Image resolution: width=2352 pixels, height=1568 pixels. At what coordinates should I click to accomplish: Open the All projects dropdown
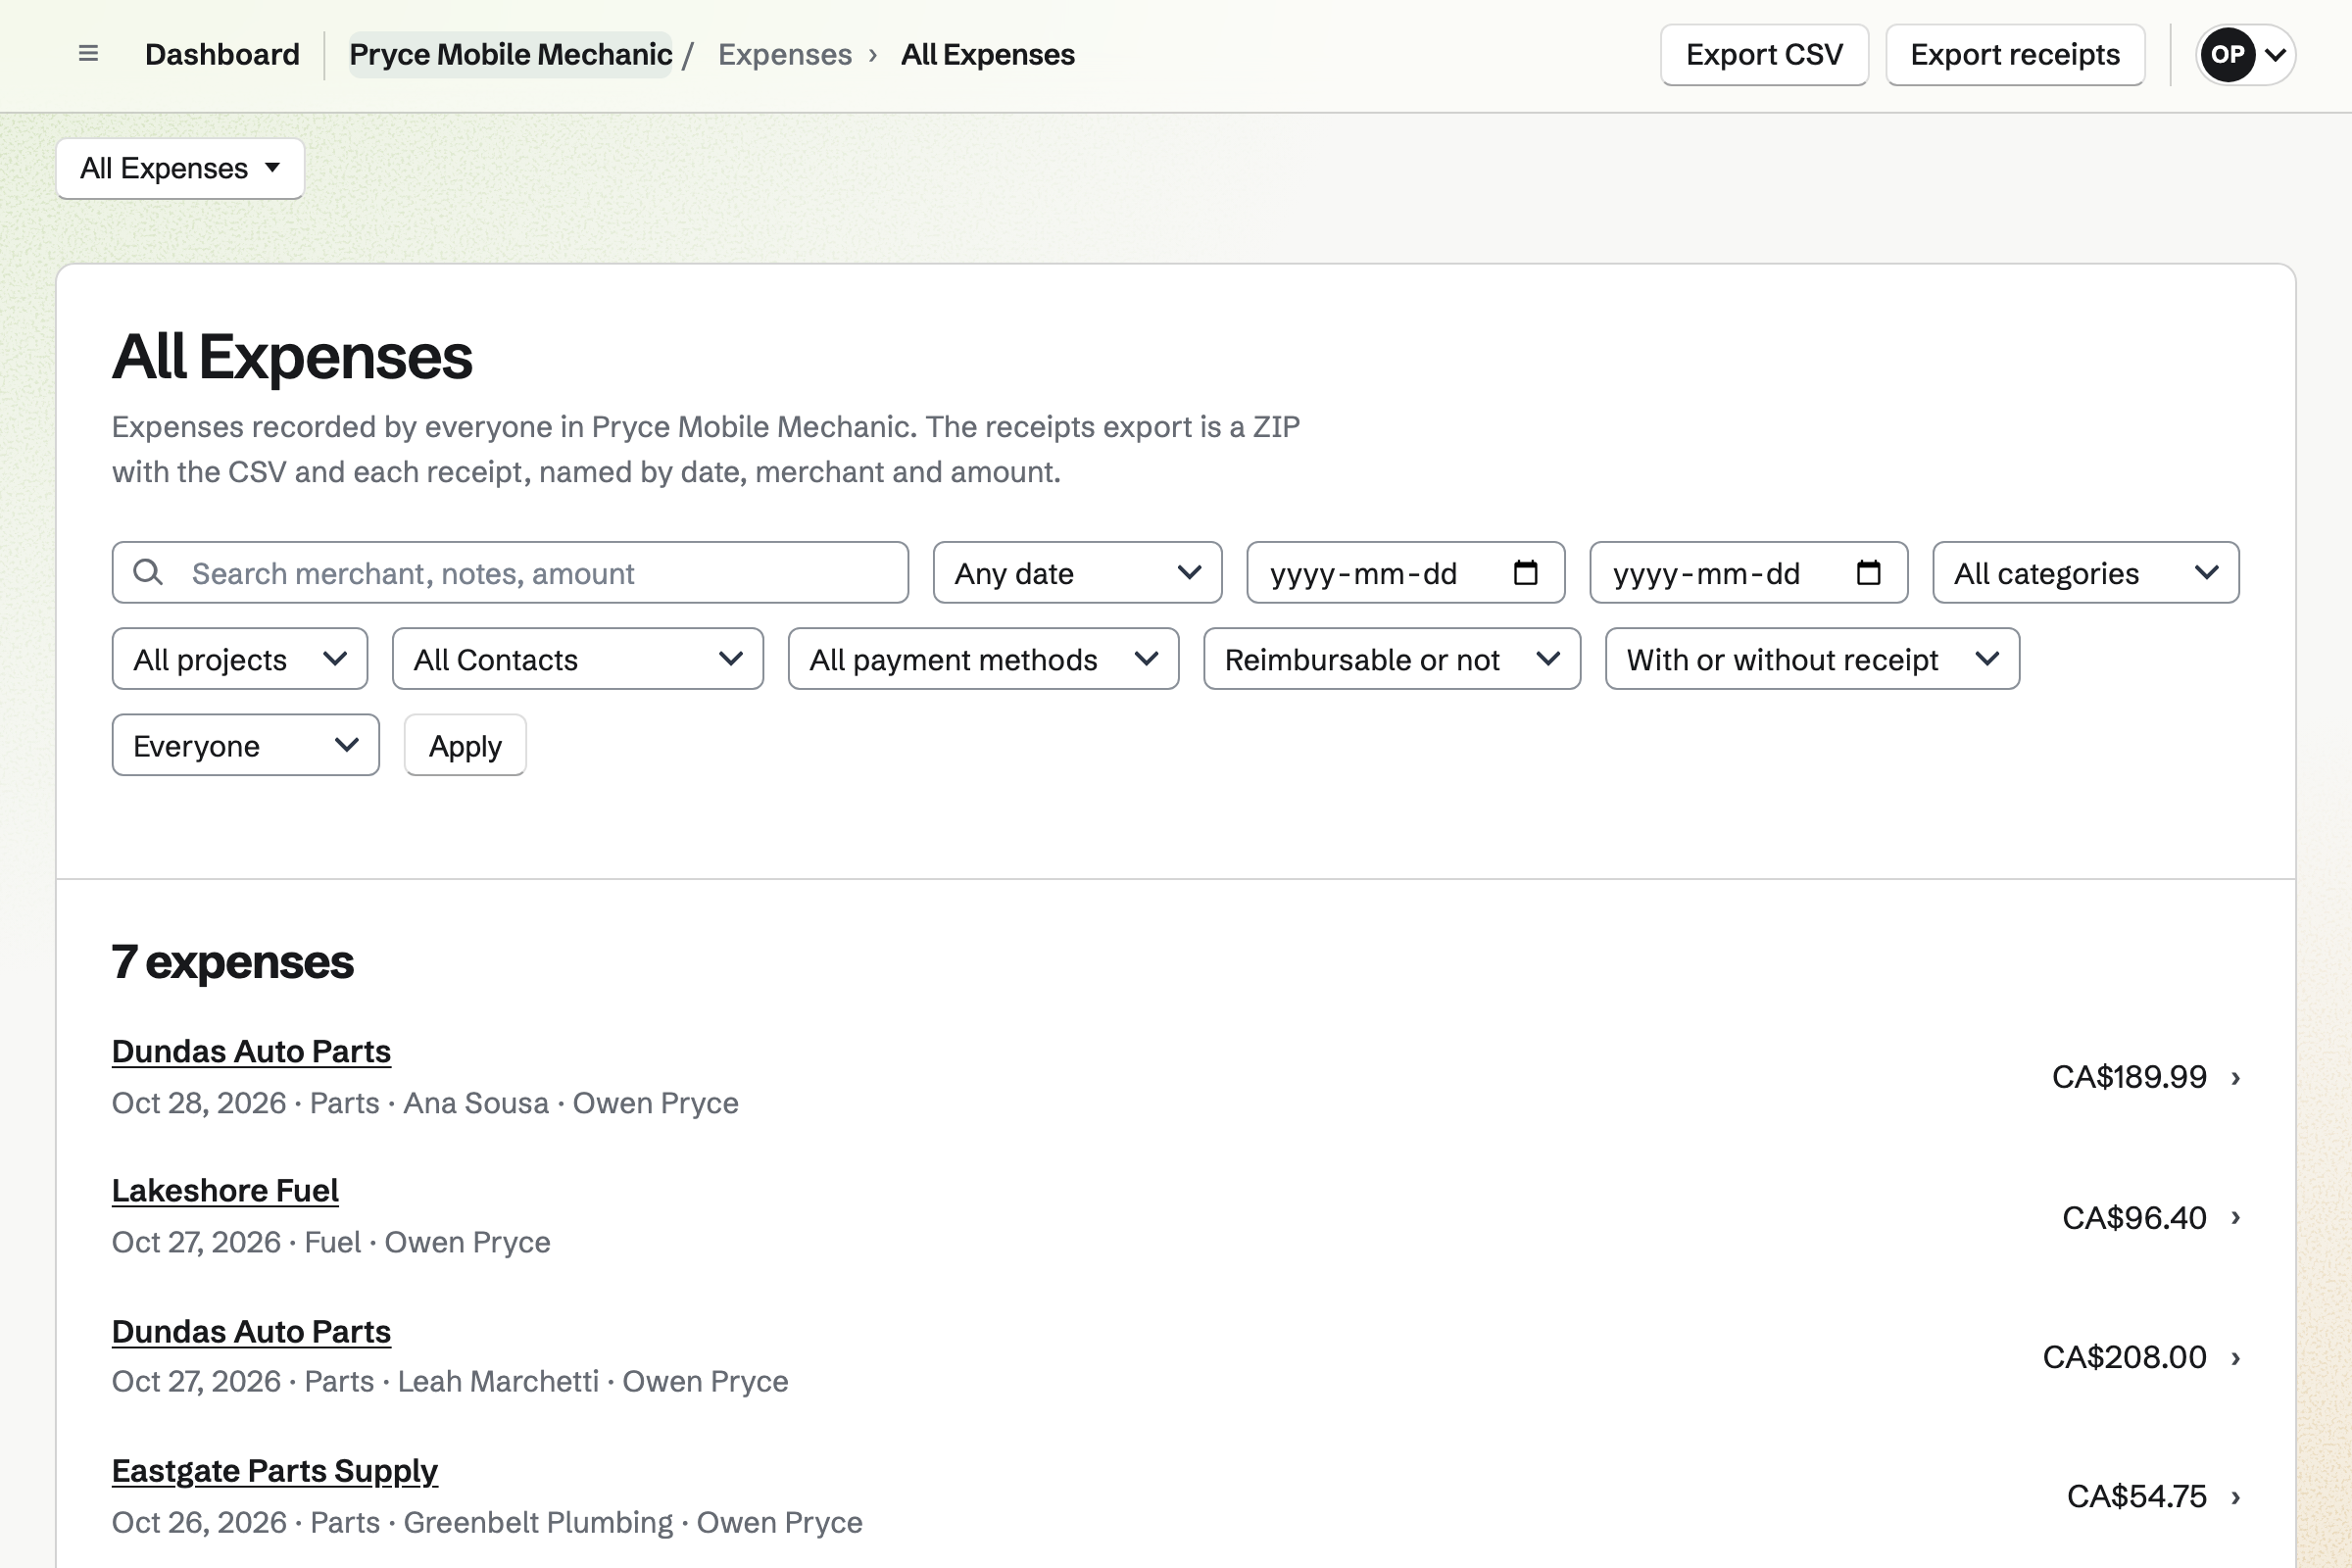(x=240, y=659)
